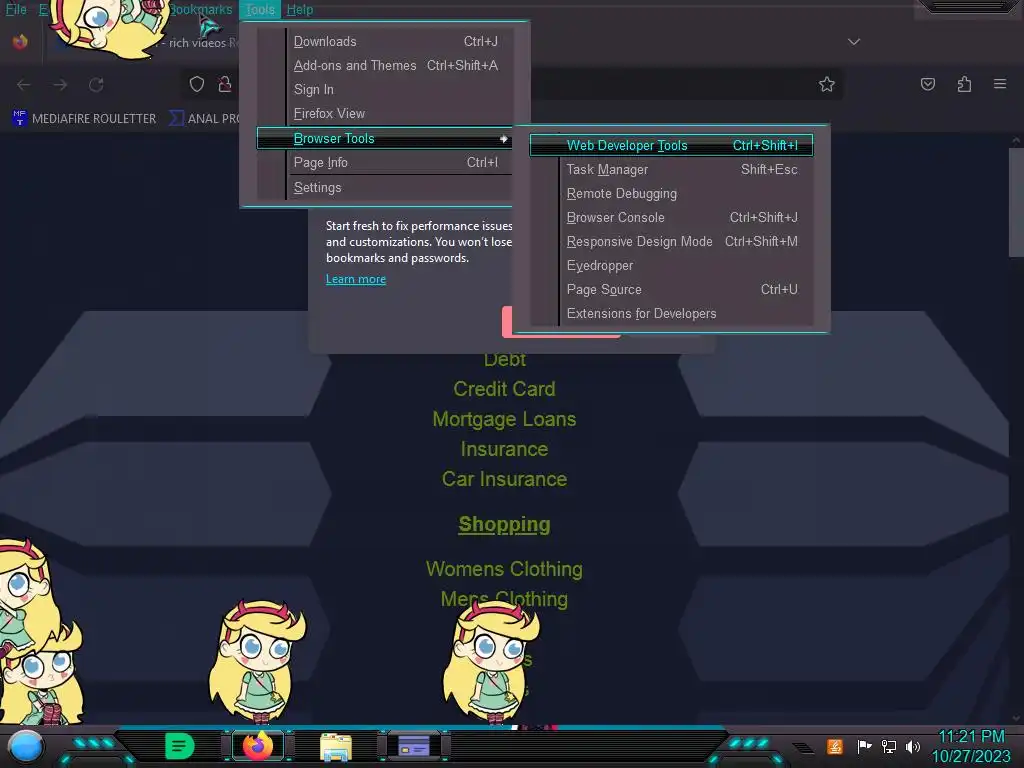Image resolution: width=1024 pixels, height=768 pixels.
Task: Open Downloads from the Tools menu
Action: [x=385, y=42]
